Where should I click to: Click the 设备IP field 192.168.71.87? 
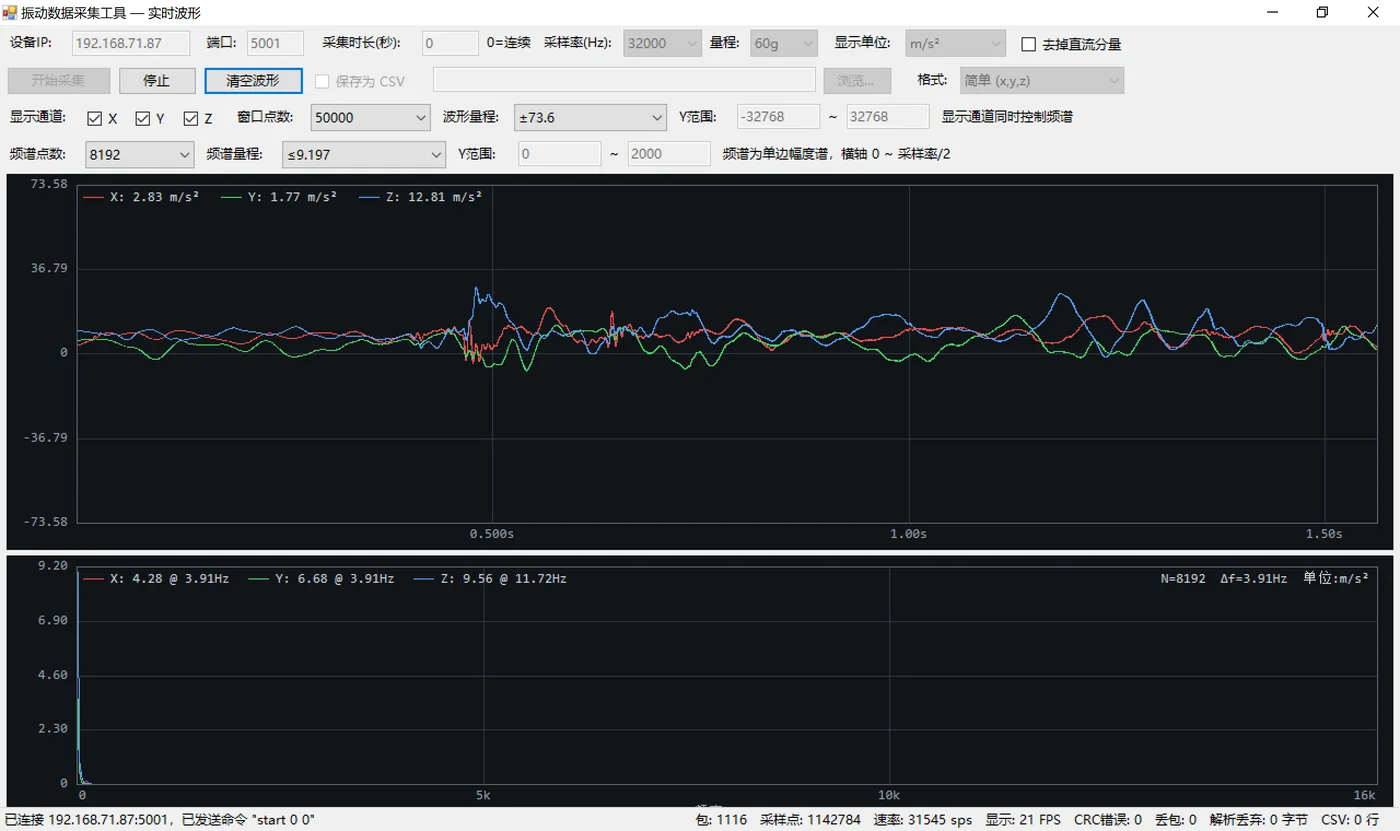tap(131, 43)
